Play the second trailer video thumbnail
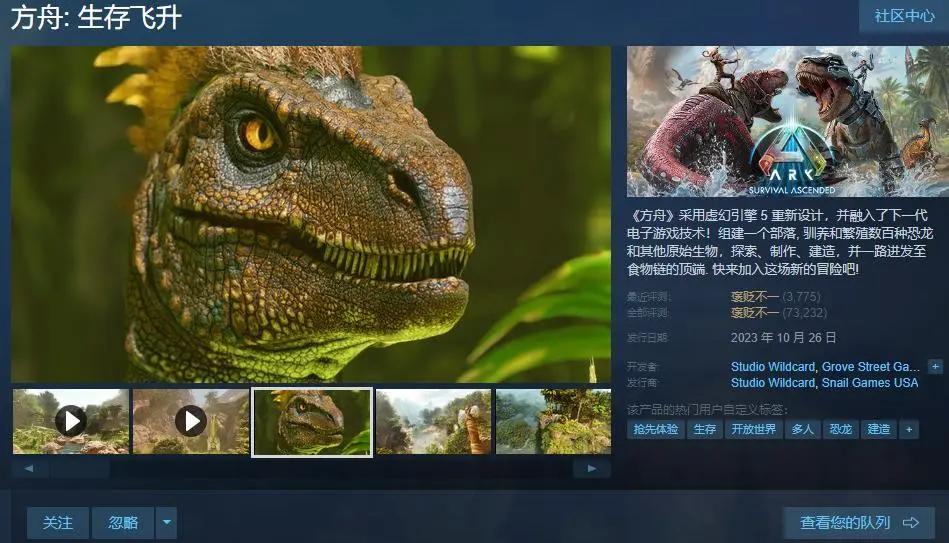 190,421
